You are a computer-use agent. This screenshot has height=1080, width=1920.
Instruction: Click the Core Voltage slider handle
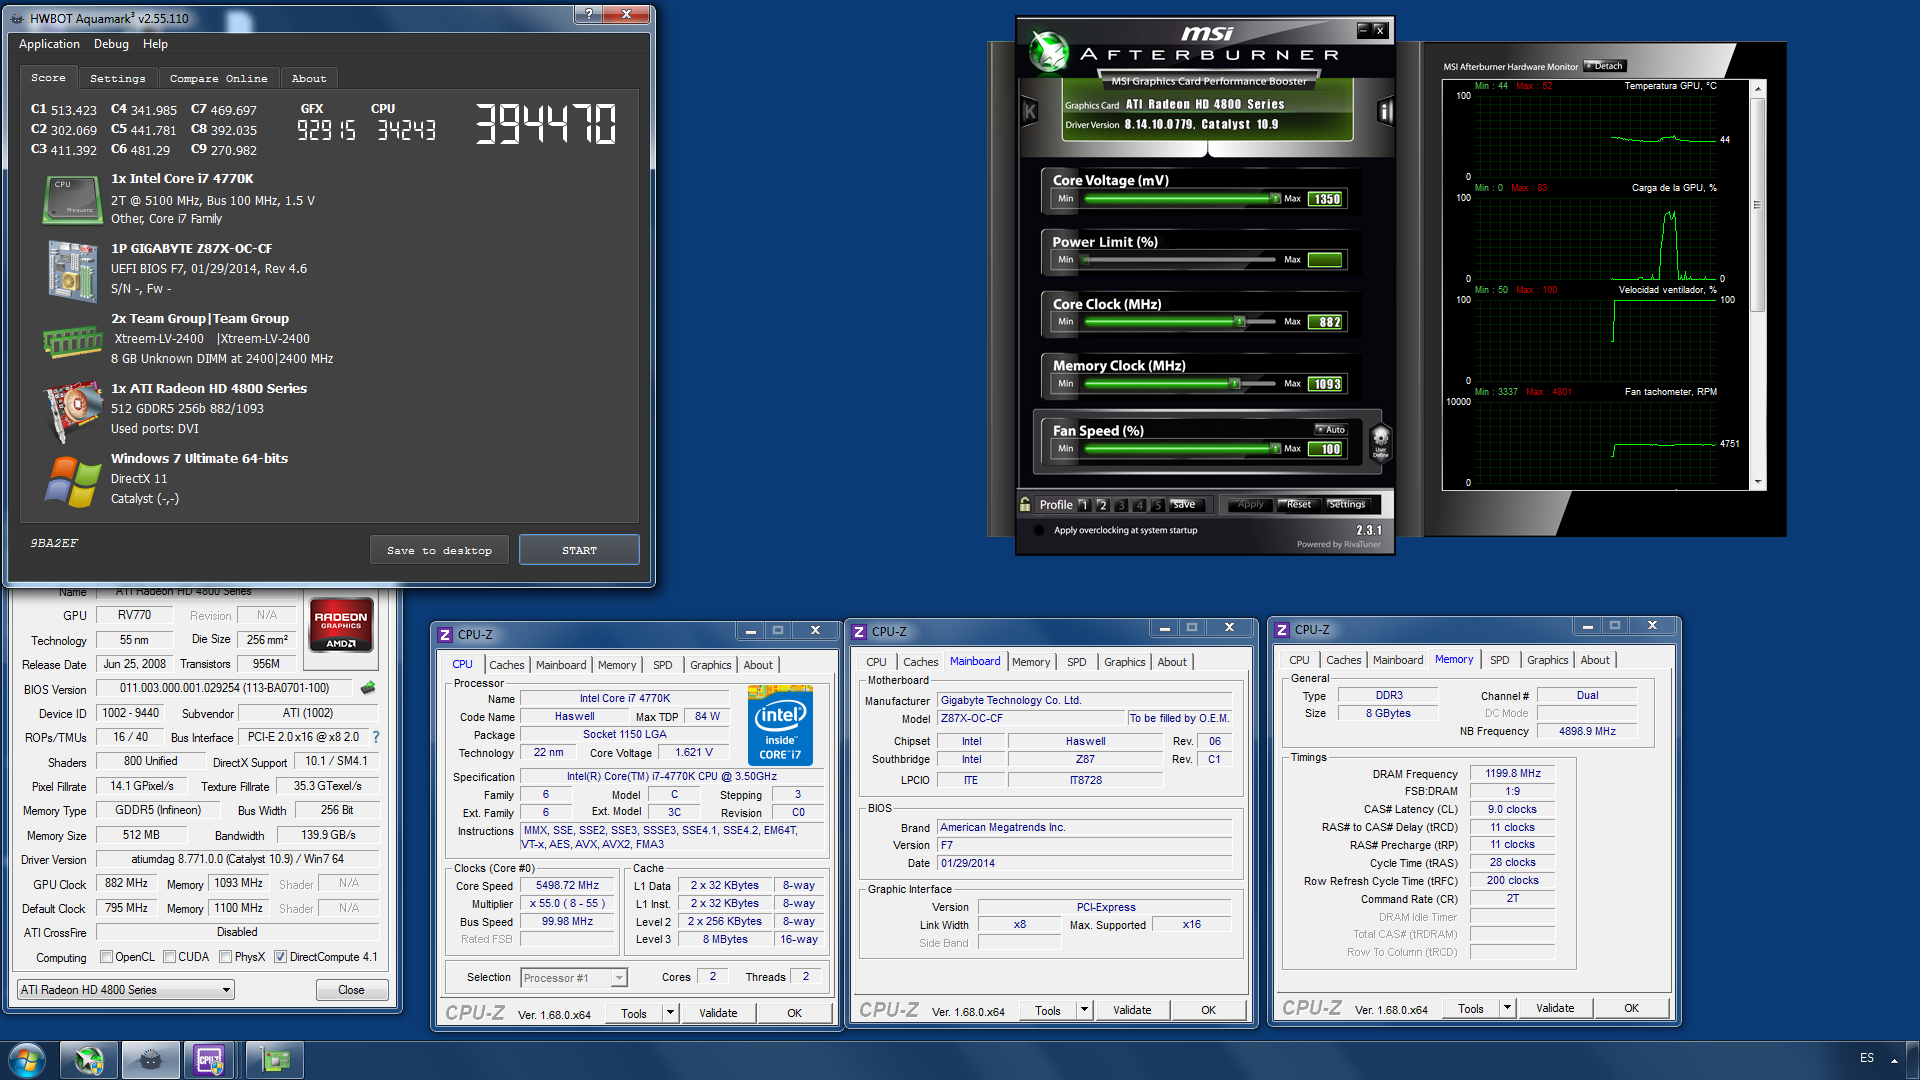1275,198
